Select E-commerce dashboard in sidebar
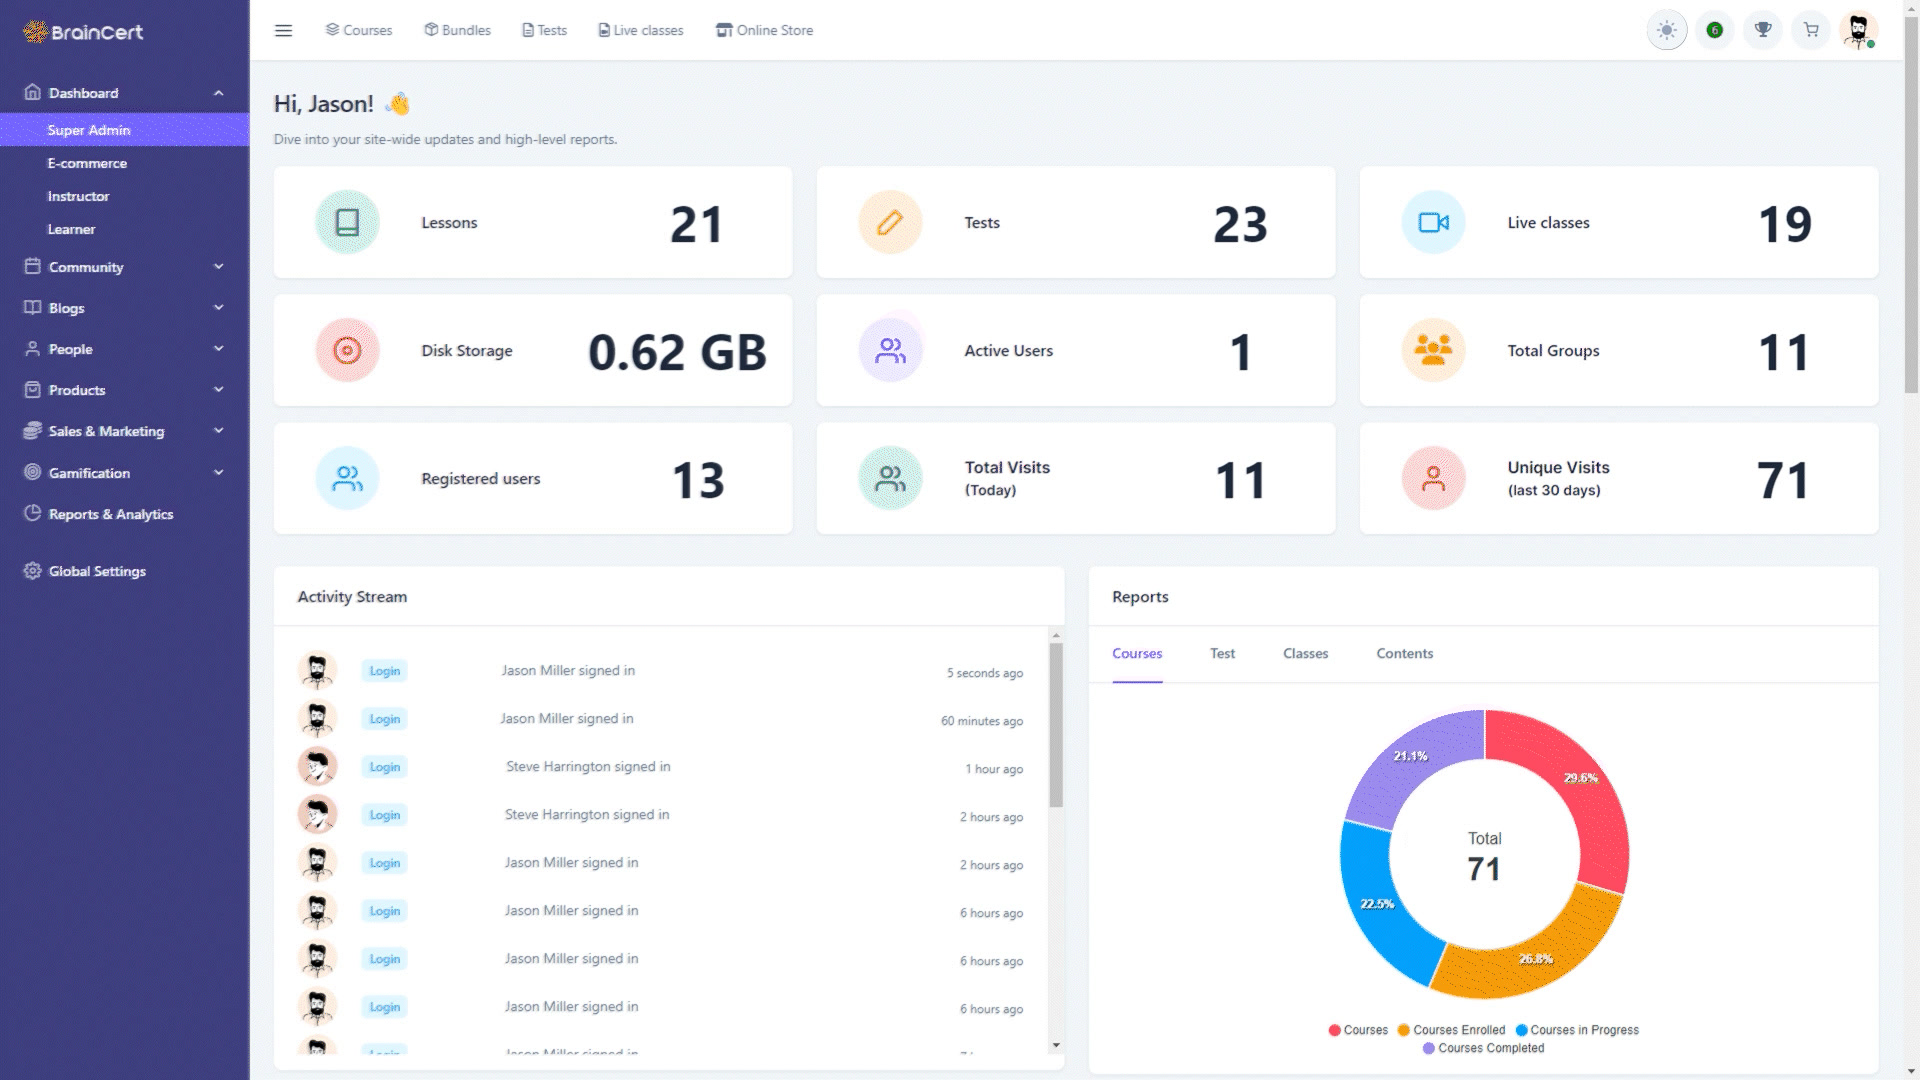 87,163
